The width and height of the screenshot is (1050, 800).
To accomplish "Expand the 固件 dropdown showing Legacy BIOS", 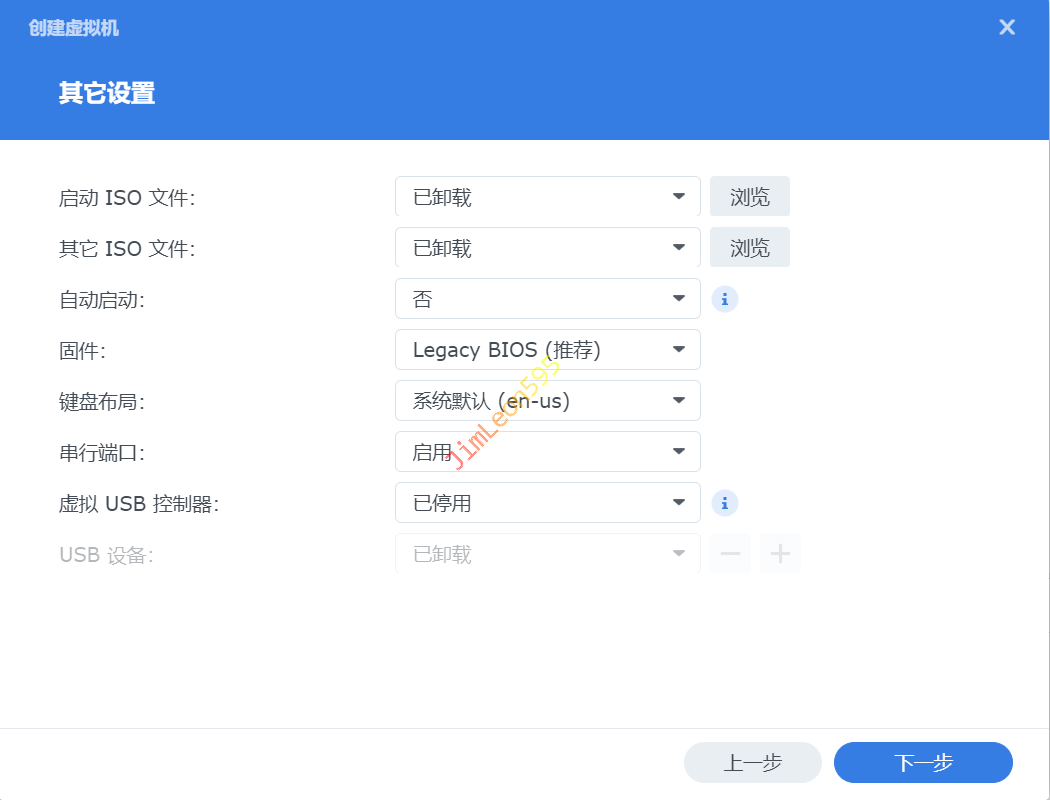I will (547, 350).
